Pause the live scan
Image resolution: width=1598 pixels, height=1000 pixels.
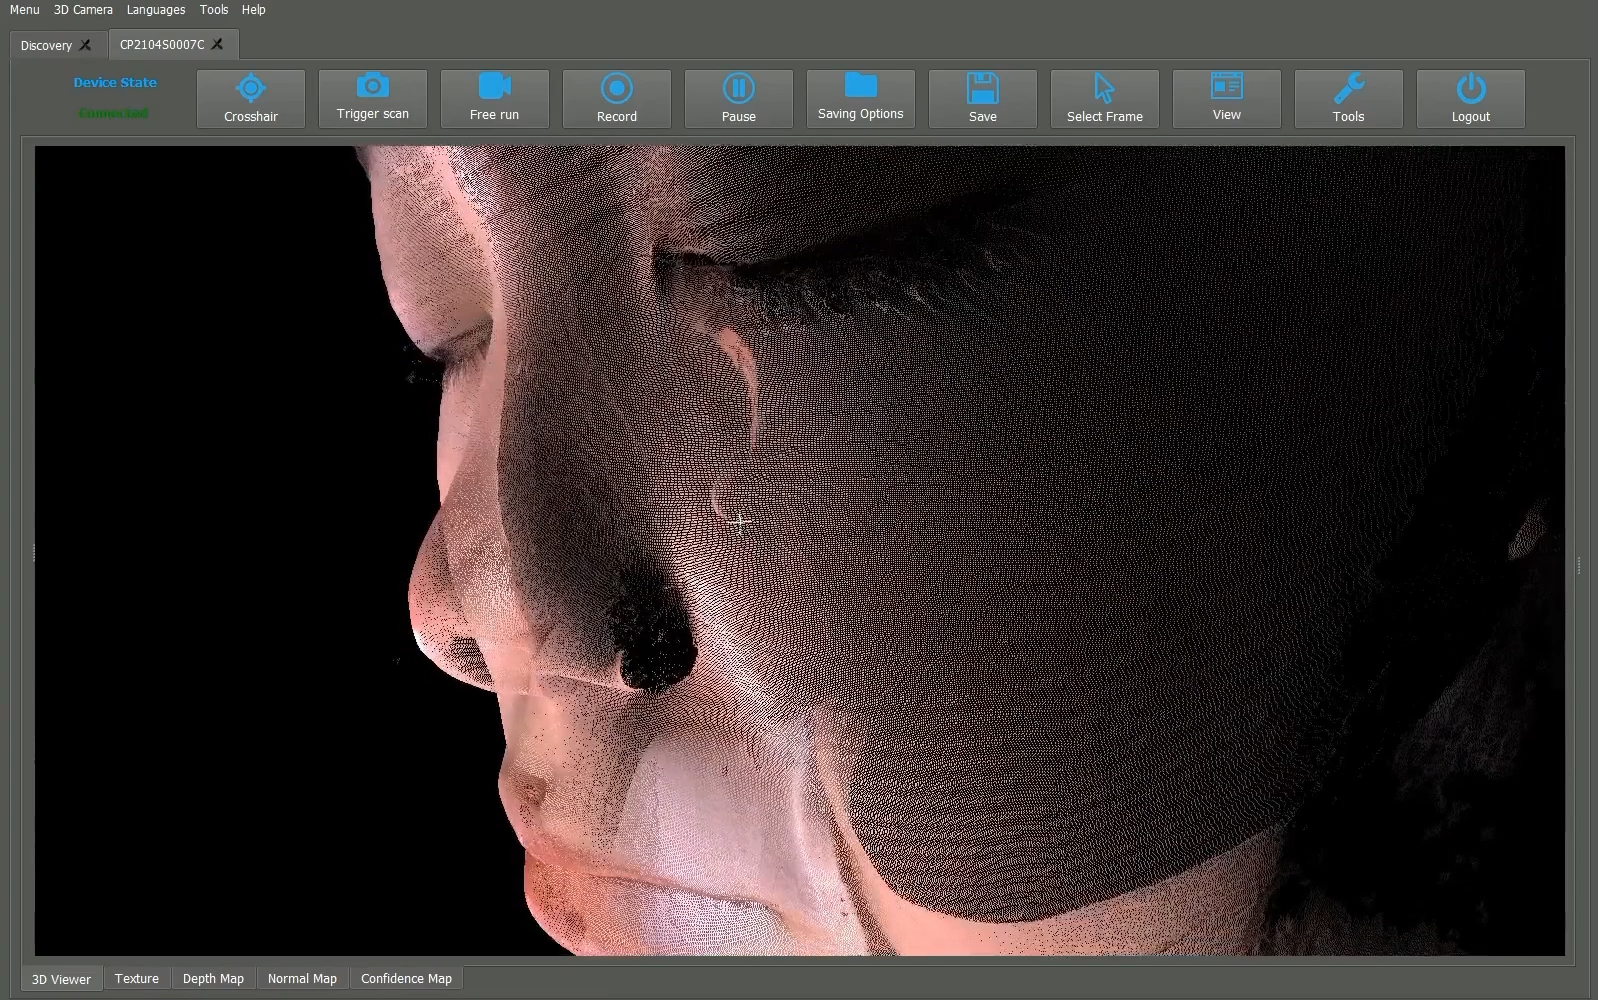click(x=738, y=99)
